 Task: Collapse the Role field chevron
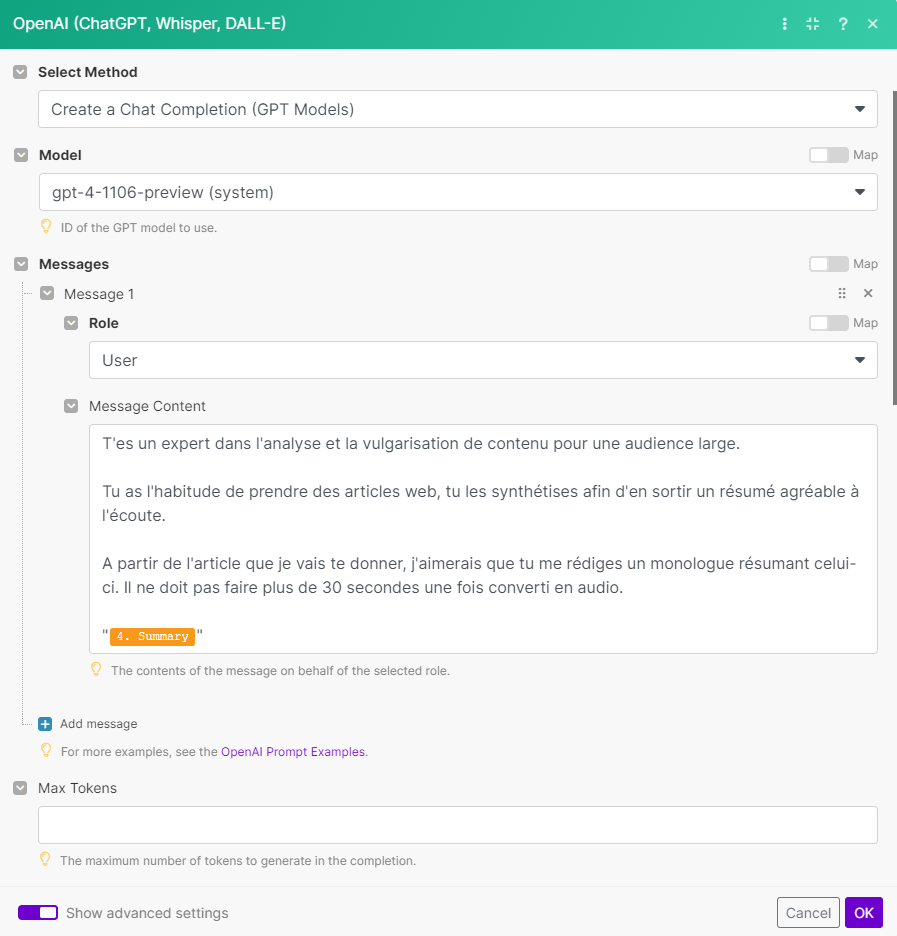tap(71, 323)
